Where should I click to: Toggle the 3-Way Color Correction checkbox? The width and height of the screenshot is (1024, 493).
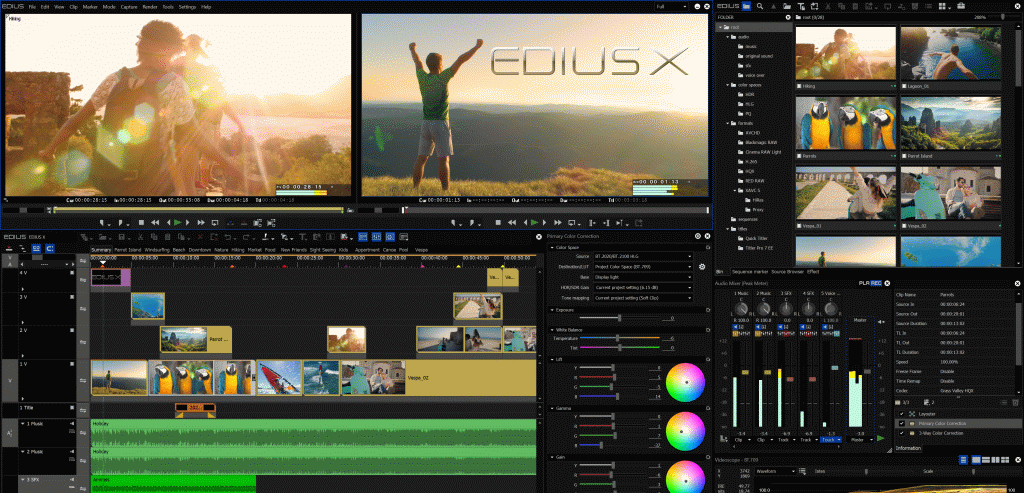900,432
